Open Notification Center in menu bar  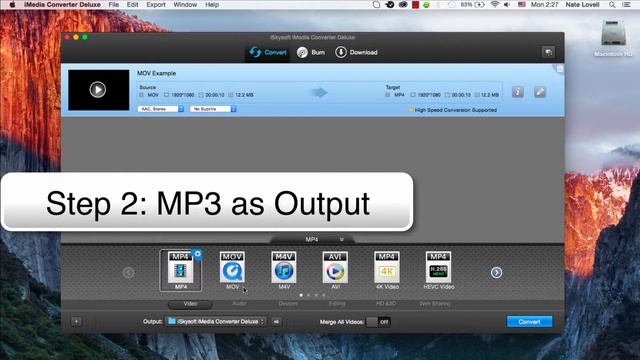pos(627,4)
